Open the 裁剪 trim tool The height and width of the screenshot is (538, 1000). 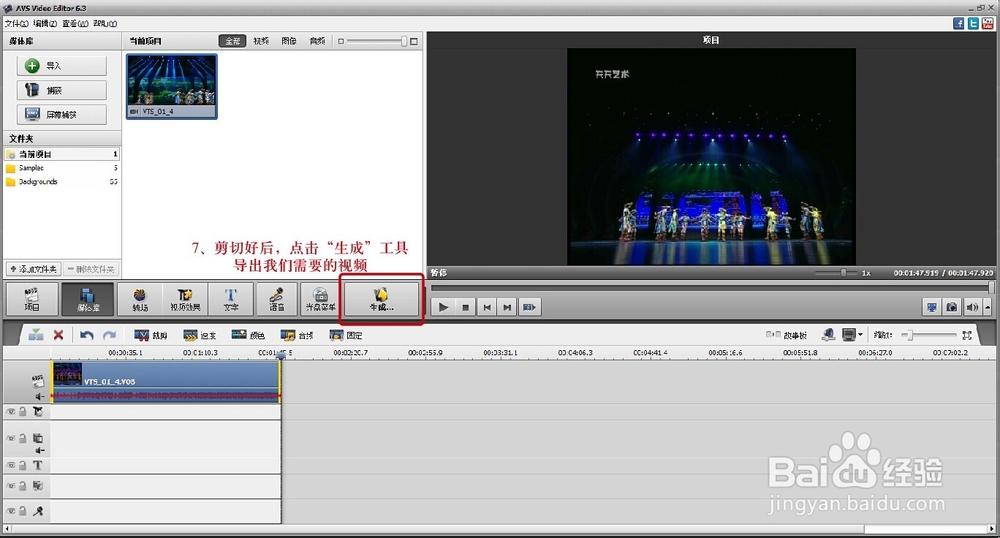(151, 335)
